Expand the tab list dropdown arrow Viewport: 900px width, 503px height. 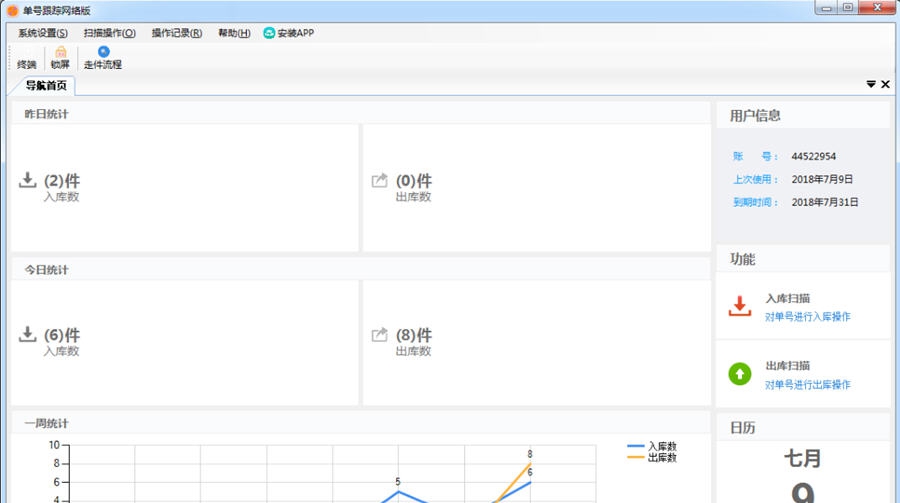(x=870, y=85)
